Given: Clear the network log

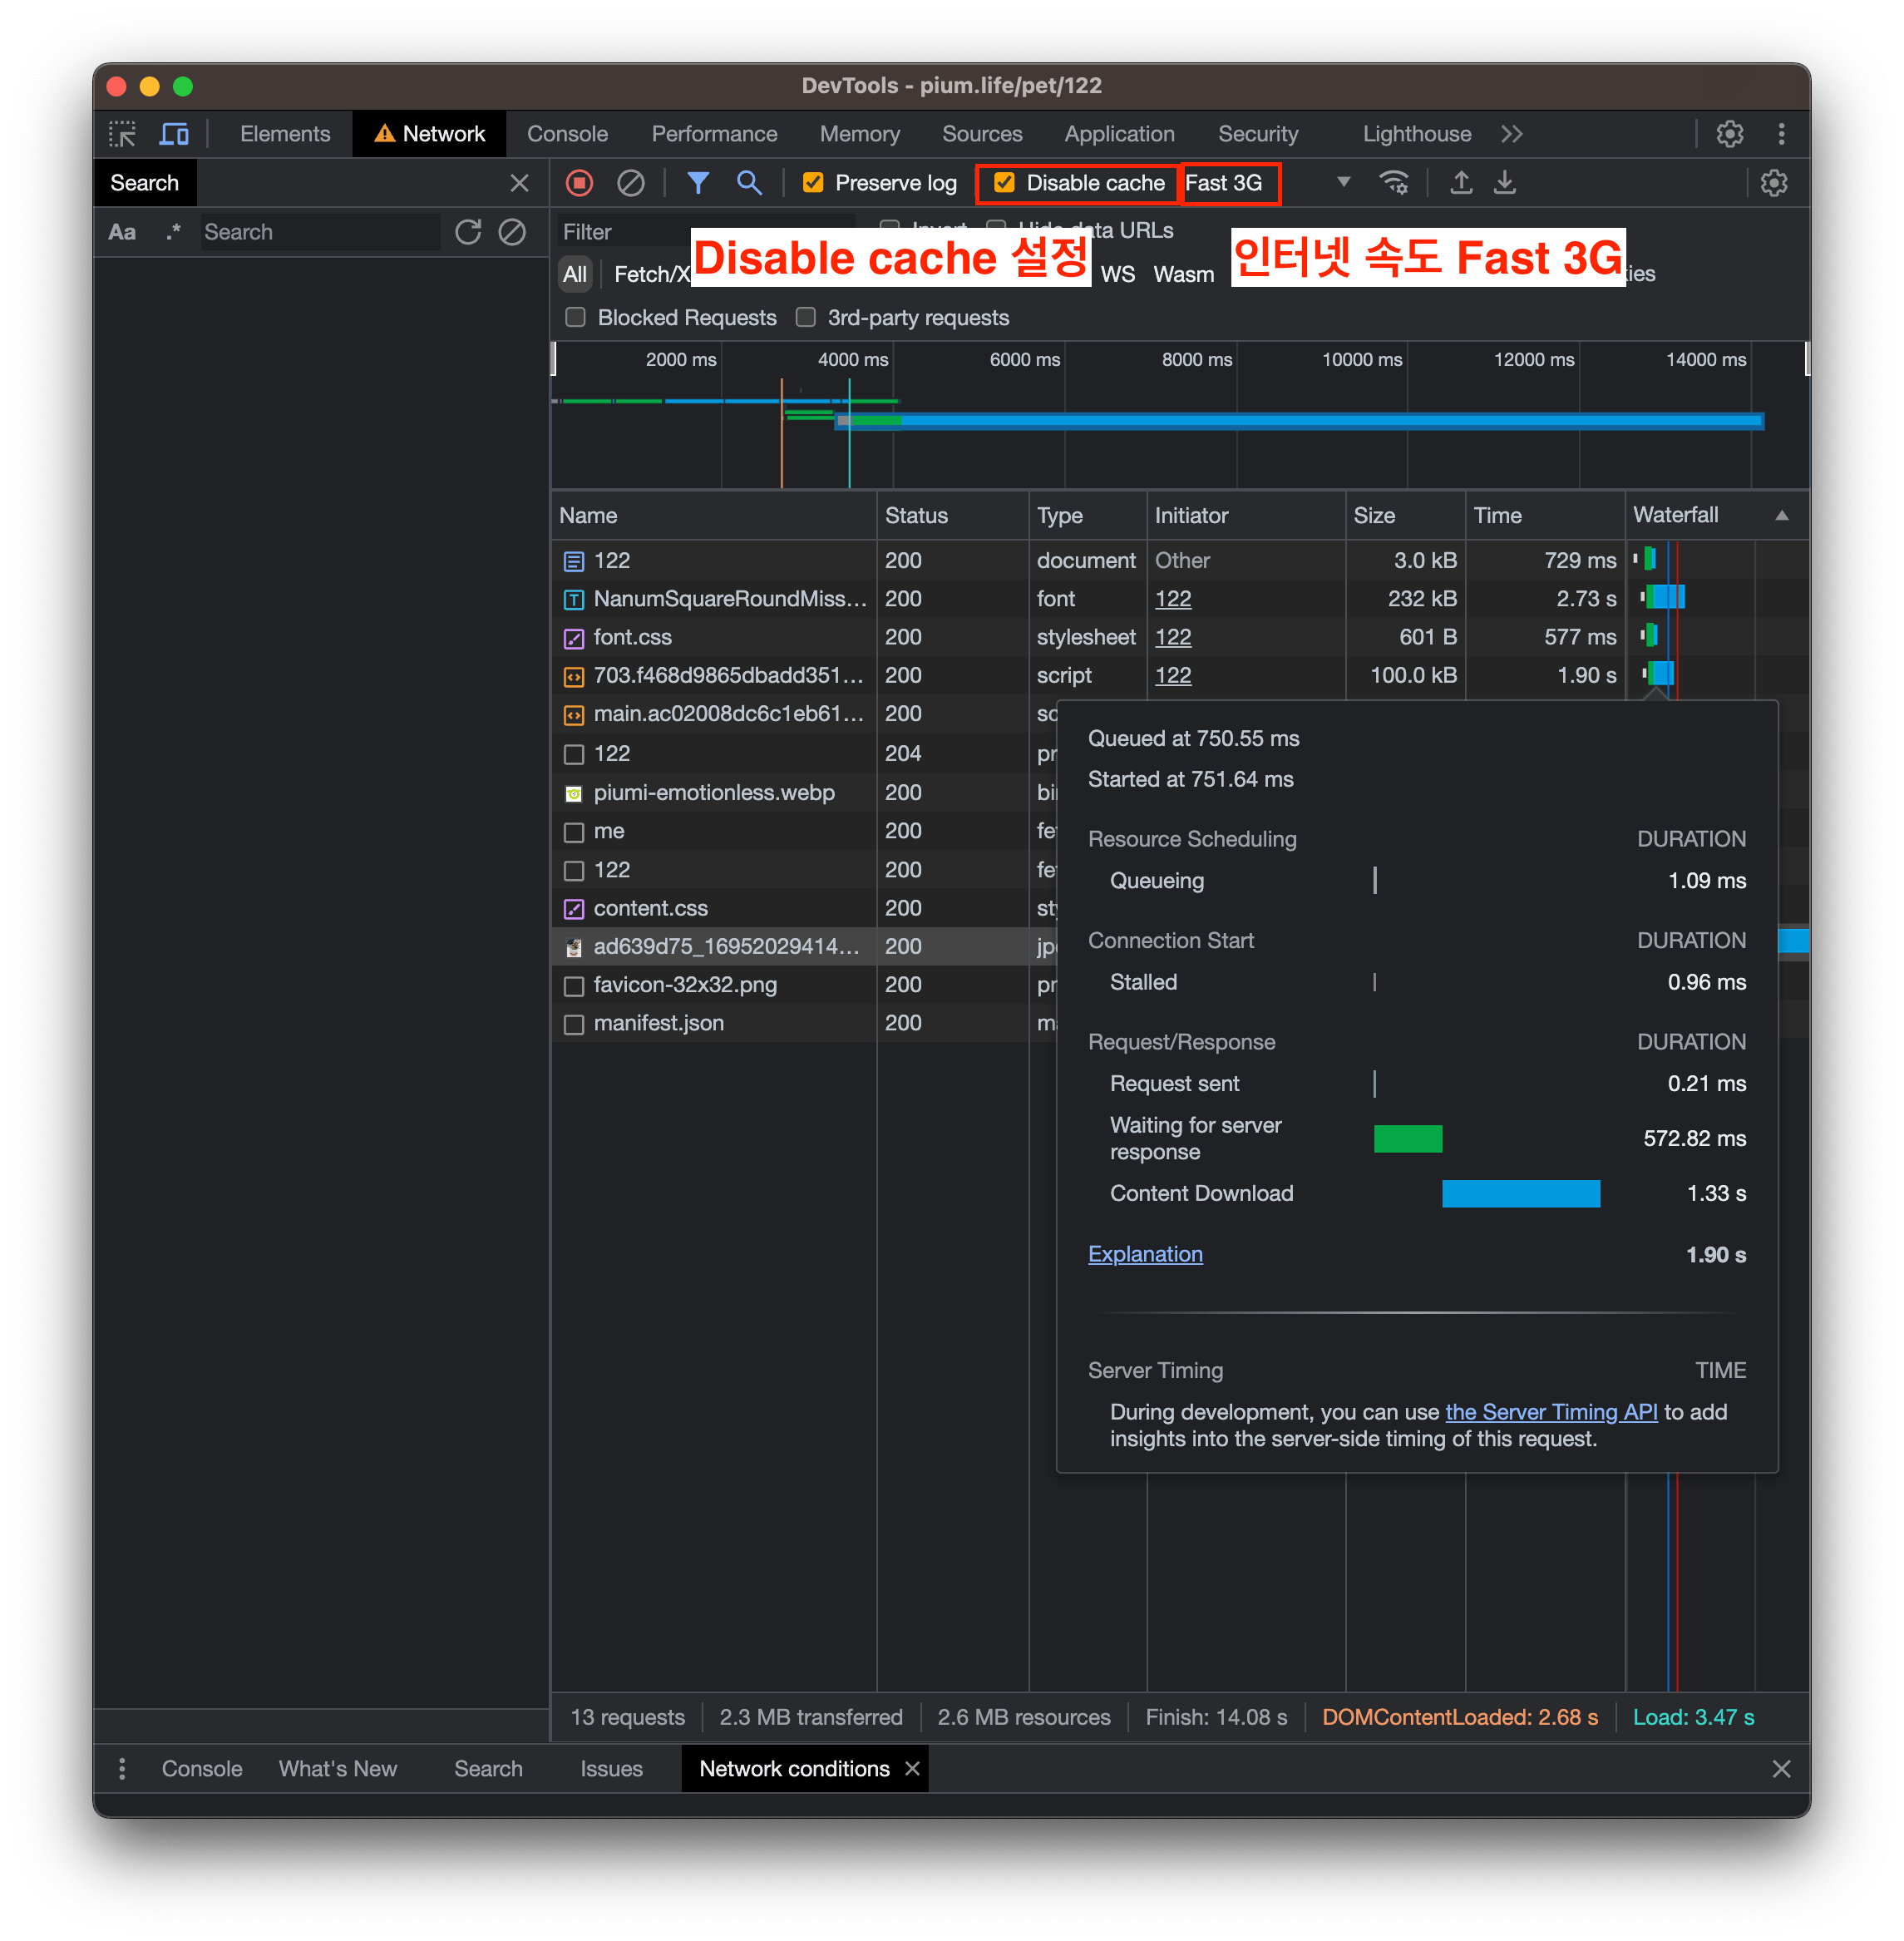Looking at the screenshot, I should [630, 183].
